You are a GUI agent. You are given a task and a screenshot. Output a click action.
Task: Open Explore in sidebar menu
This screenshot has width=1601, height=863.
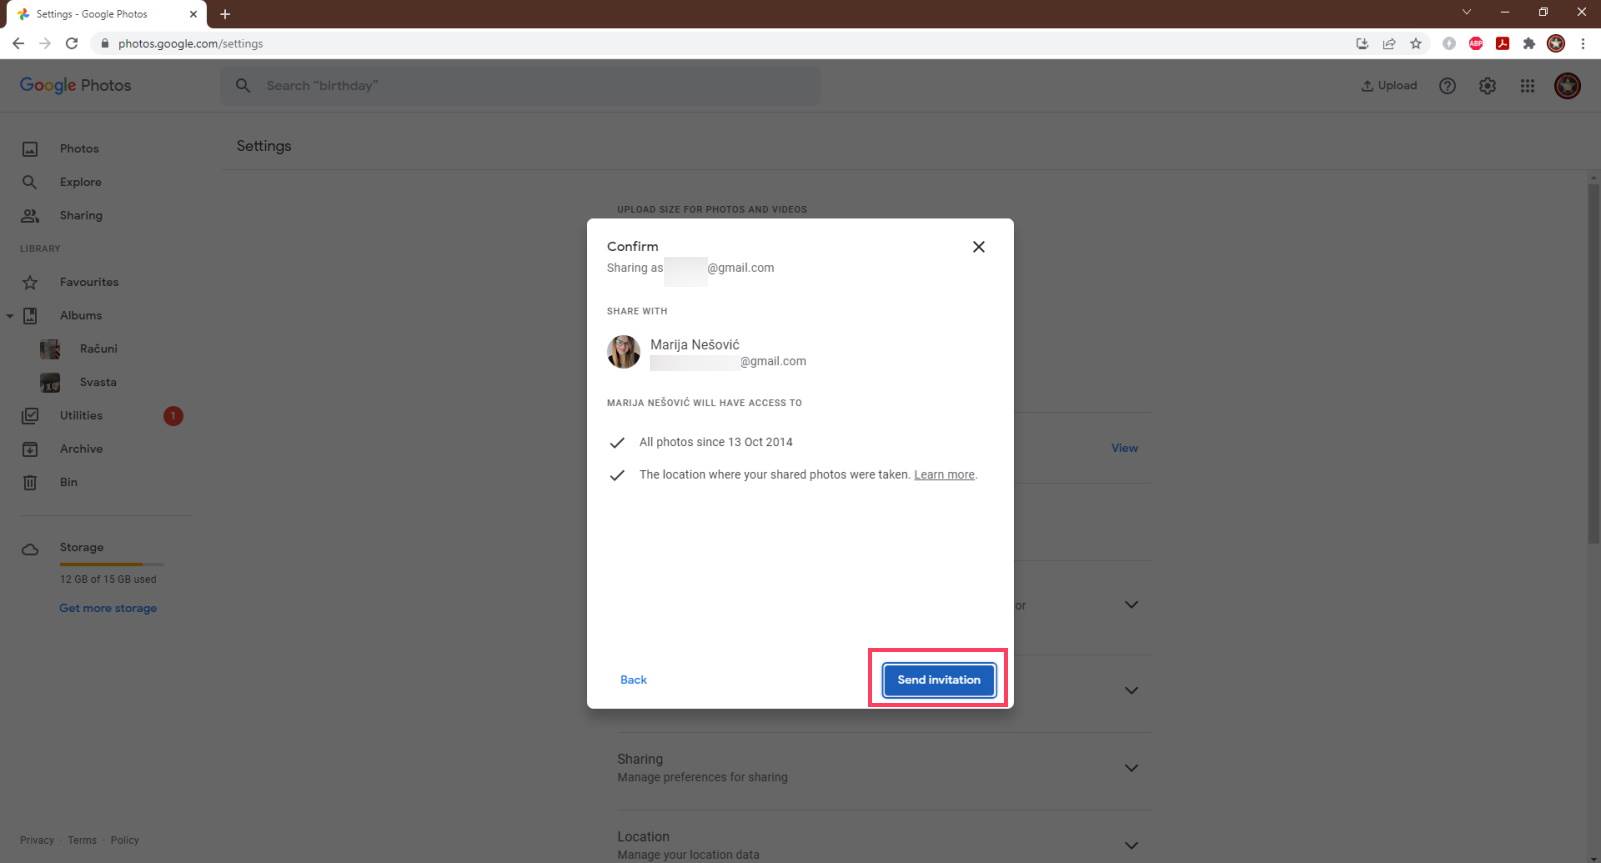80,182
